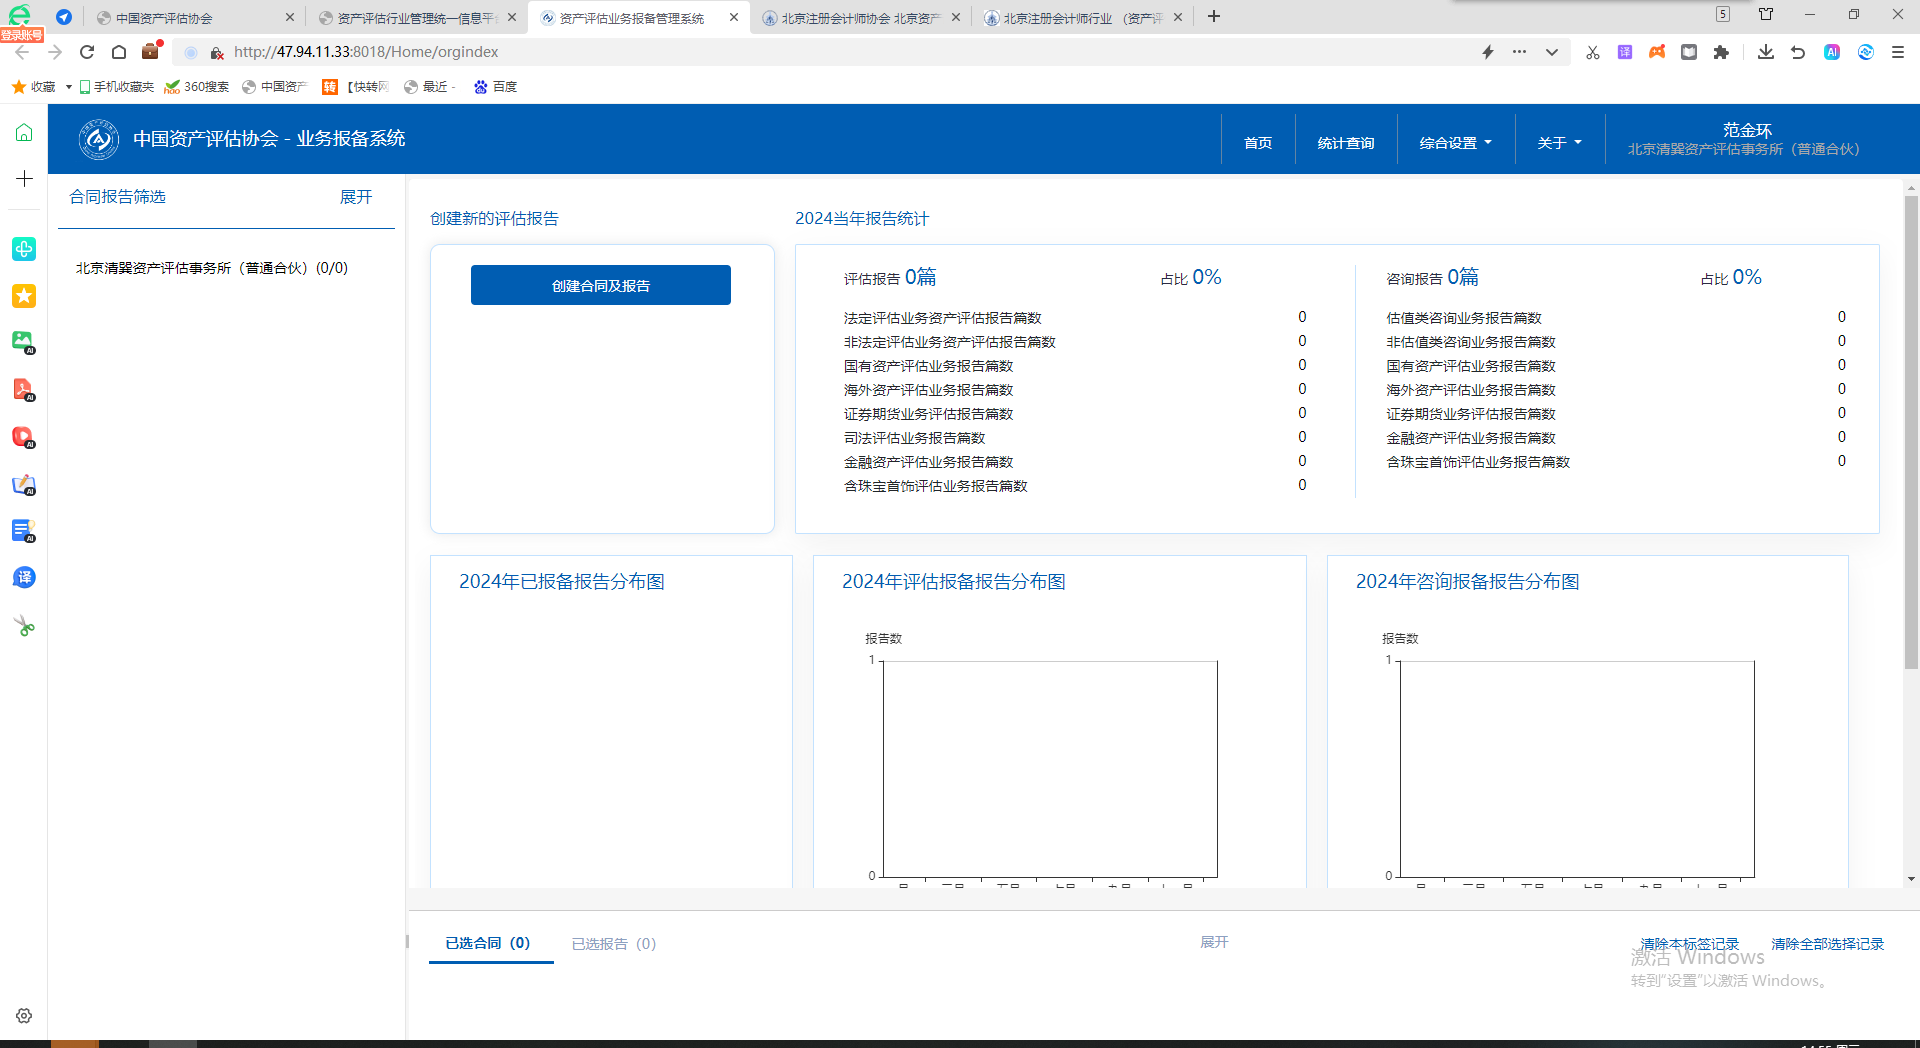The width and height of the screenshot is (1920, 1048).
Task: Open sidebar settings gear icon
Action: (x=24, y=1016)
